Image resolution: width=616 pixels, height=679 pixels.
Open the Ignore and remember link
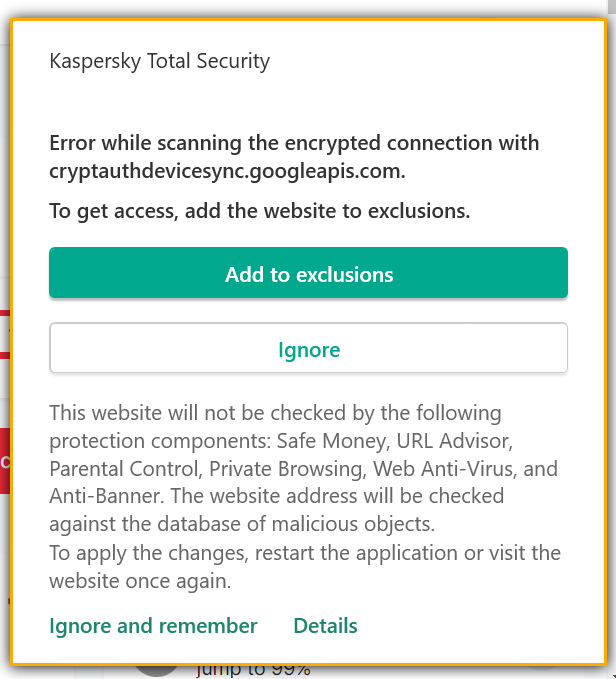click(x=153, y=626)
